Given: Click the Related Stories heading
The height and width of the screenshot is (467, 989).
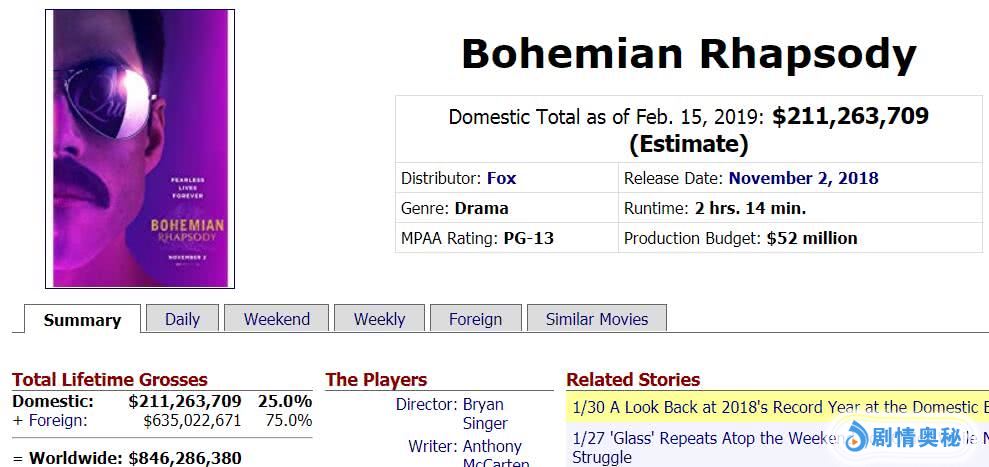Looking at the screenshot, I should tap(633, 380).
